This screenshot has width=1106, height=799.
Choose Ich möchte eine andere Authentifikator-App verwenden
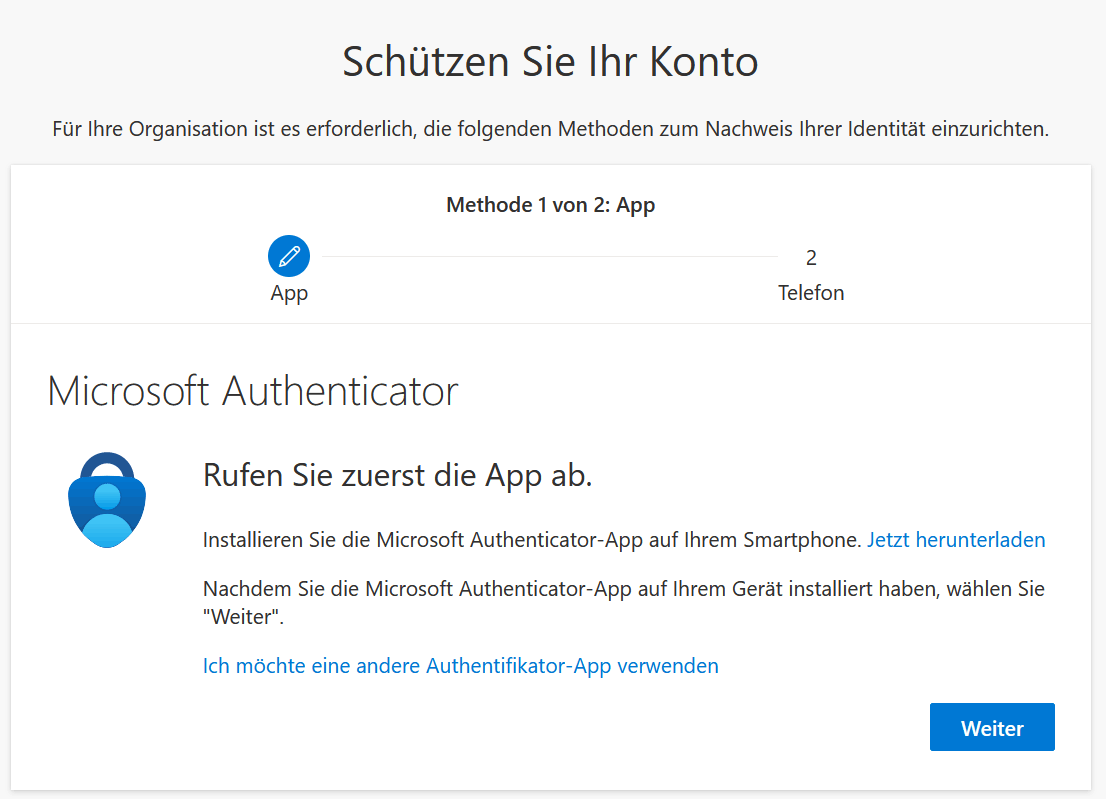461,666
